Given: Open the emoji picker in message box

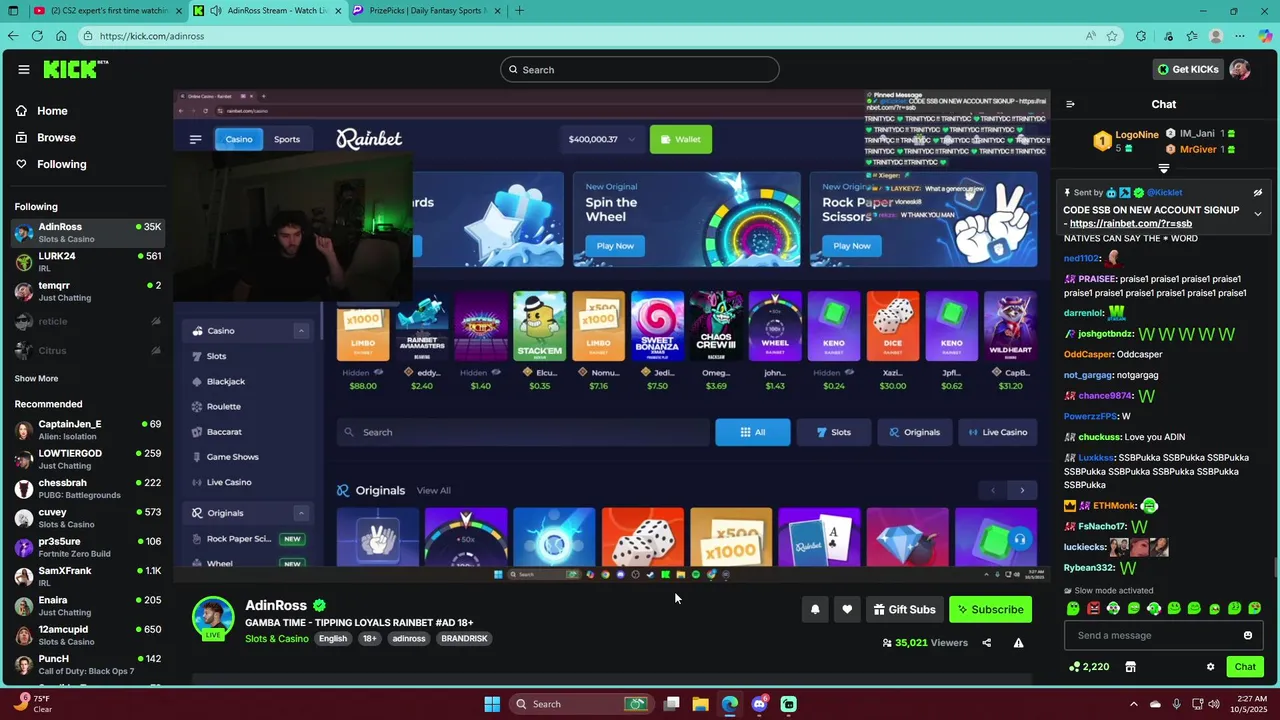Looking at the screenshot, I should [1247, 635].
